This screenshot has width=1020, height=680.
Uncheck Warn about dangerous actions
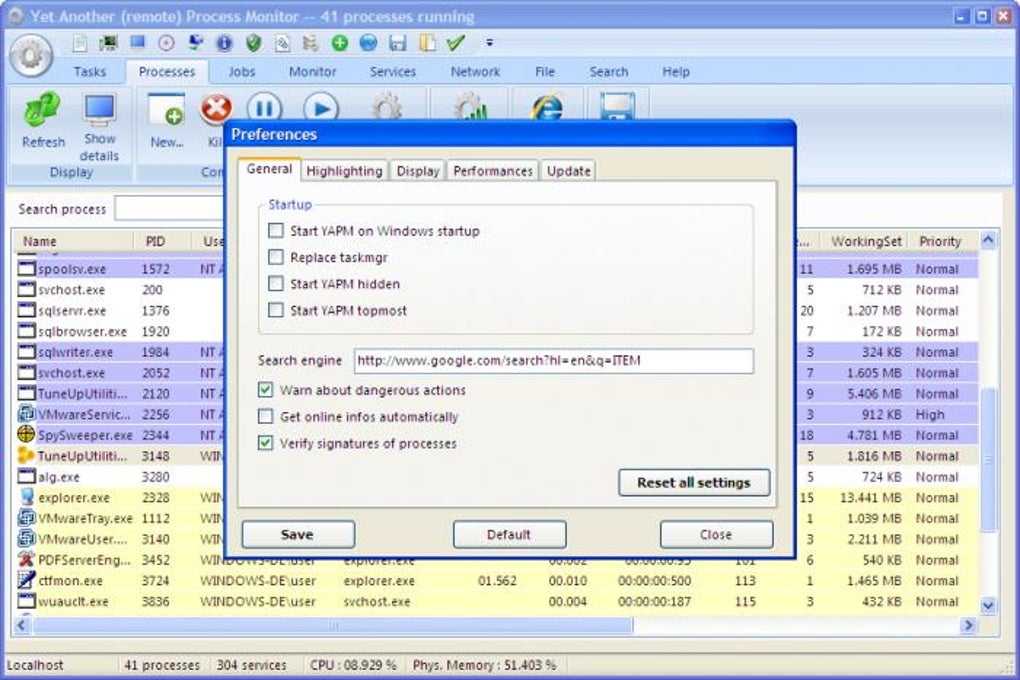coord(265,390)
